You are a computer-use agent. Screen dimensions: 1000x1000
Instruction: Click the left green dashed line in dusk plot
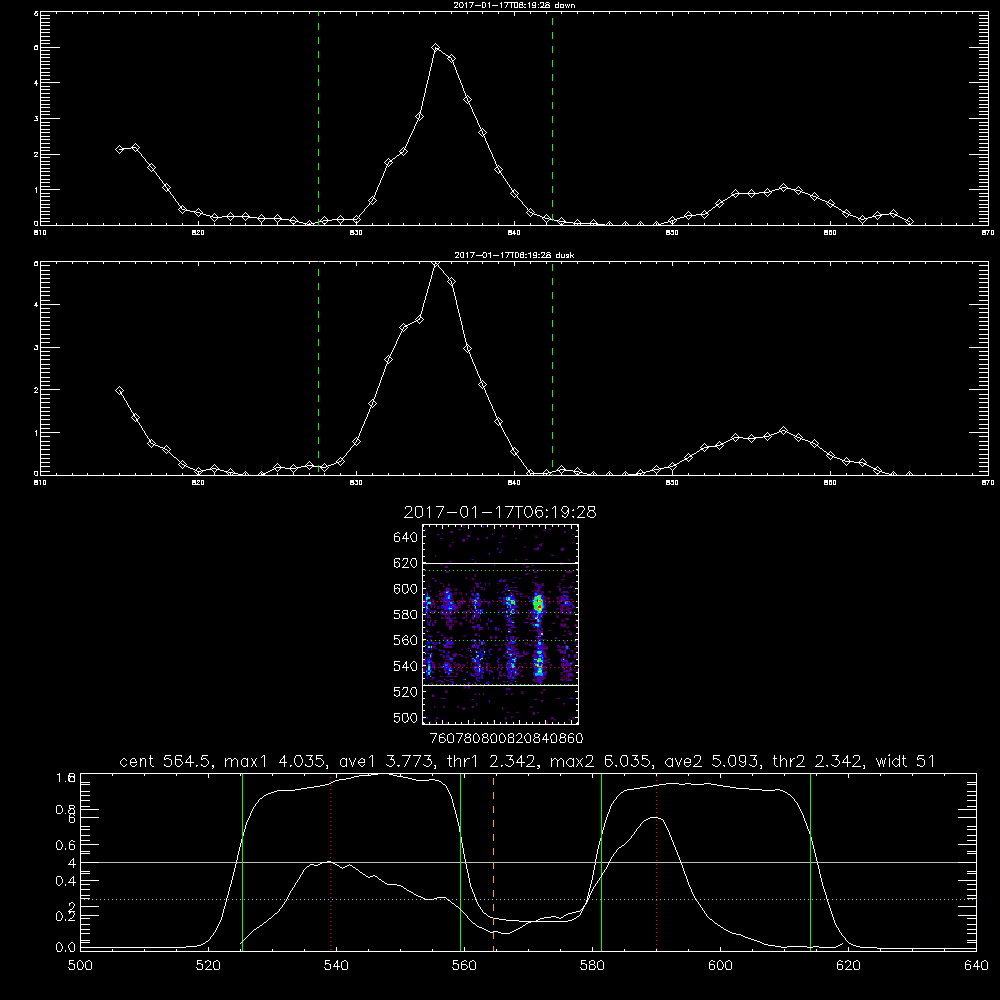318,368
